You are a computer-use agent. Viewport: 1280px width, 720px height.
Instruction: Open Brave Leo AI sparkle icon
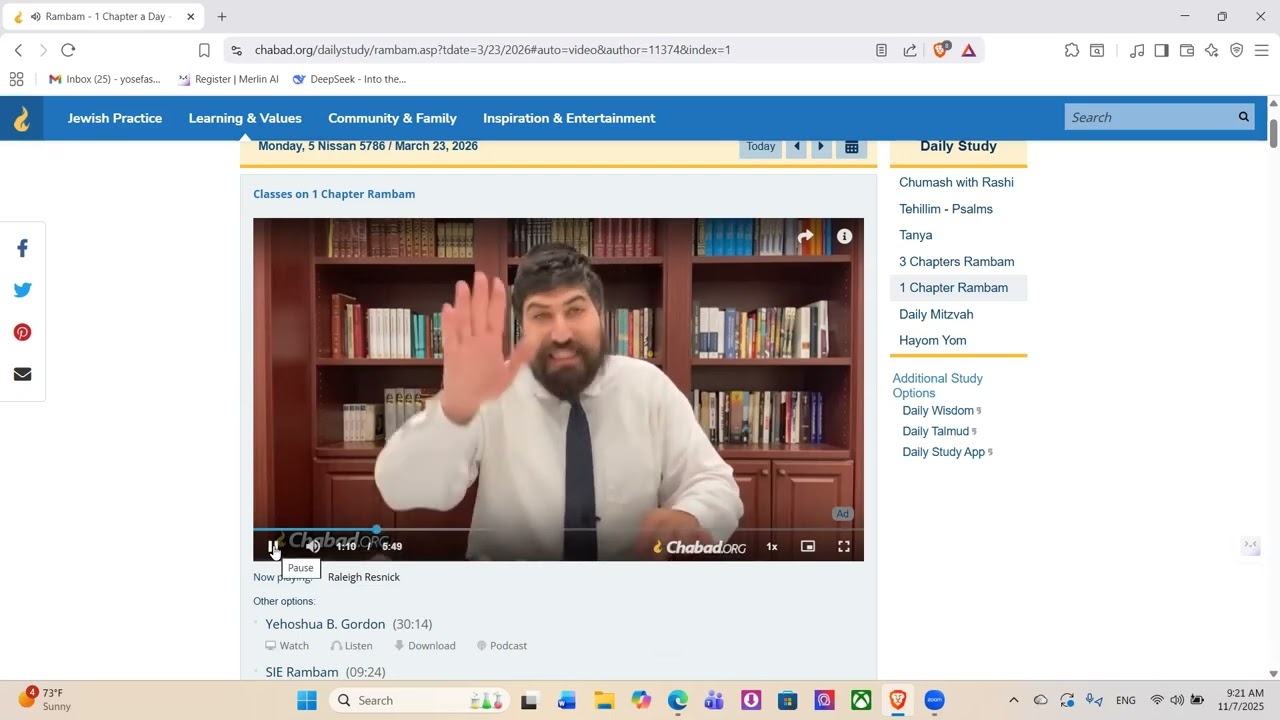tap(1211, 50)
